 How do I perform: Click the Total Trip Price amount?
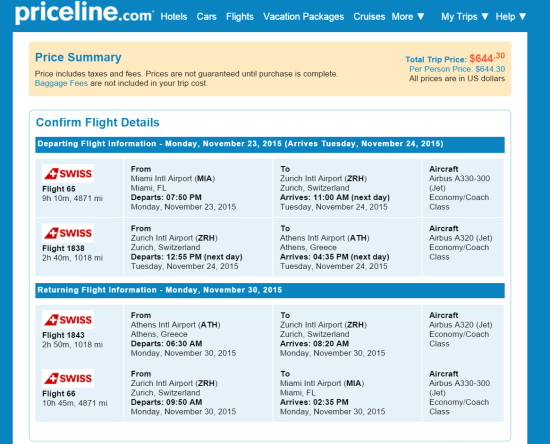click(487, 58)
